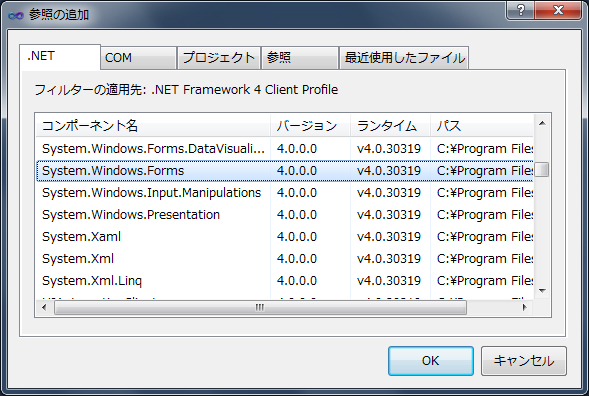Sort by コンポーネント名 column header

tap(153, 125)
